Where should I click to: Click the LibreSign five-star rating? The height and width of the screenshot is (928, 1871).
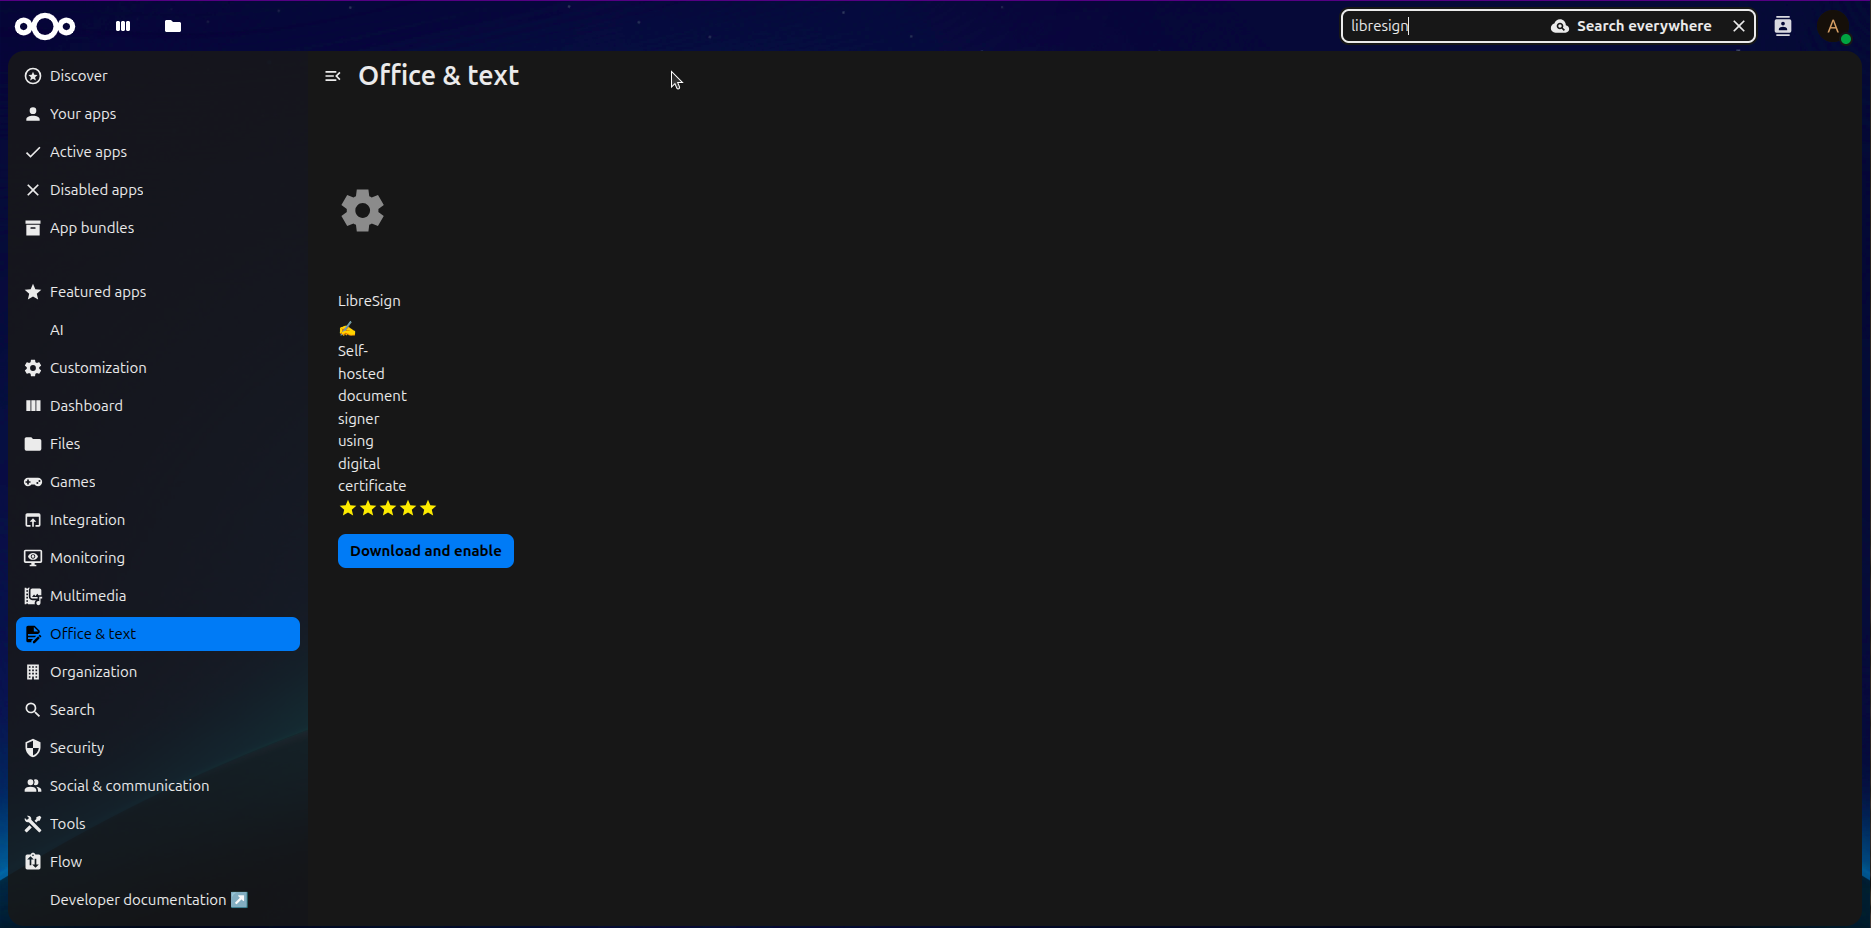pos(388,509)
